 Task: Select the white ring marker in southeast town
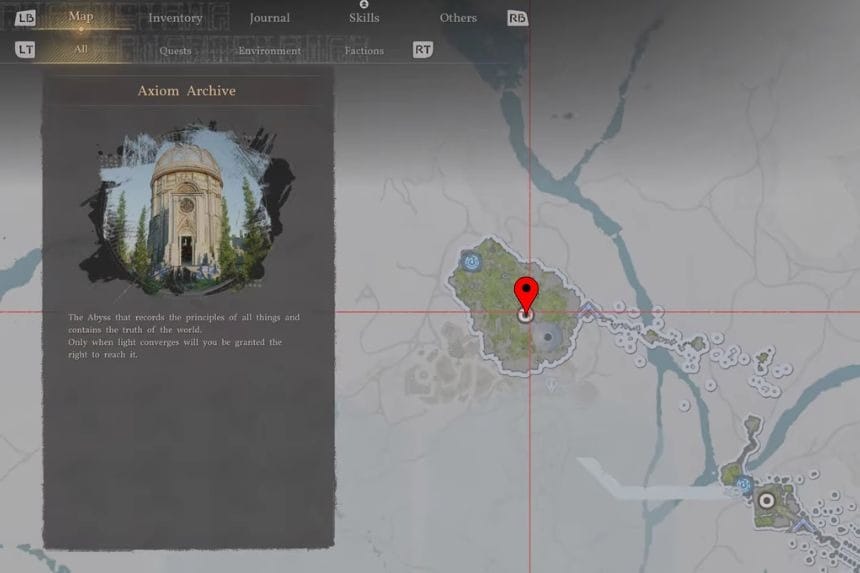pyautogui.click(x=768, y=501)
